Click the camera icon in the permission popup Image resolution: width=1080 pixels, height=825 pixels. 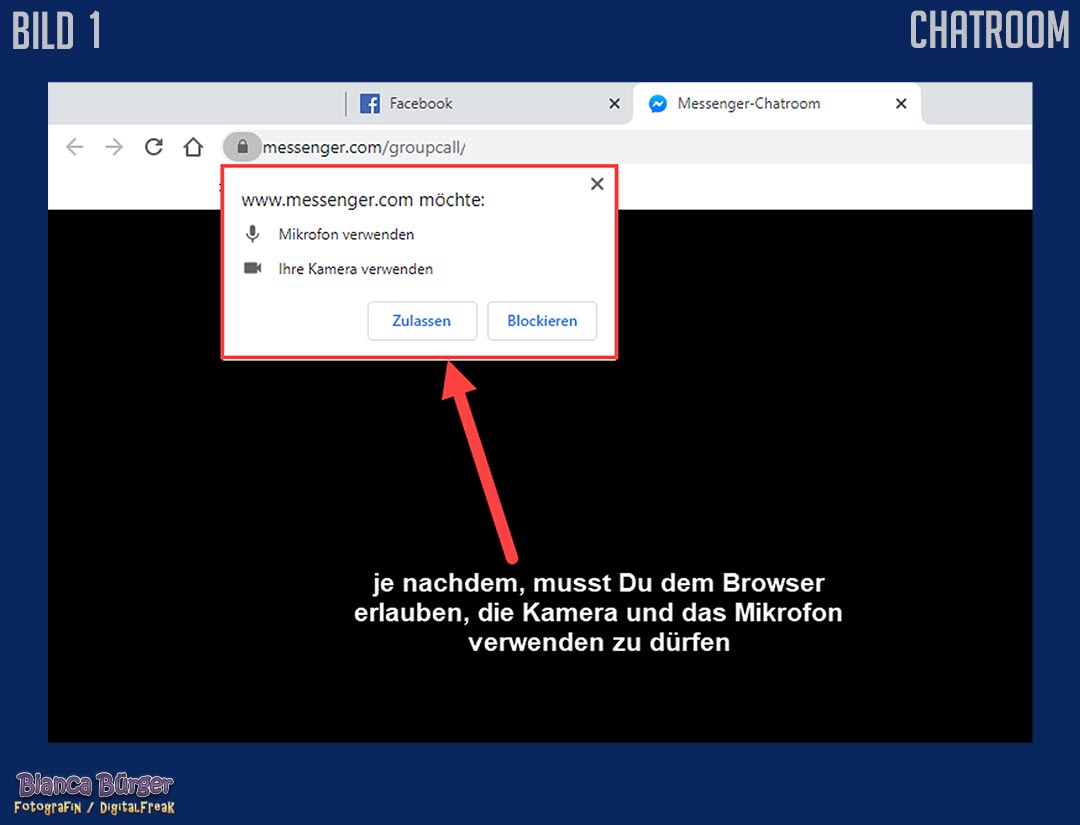253,268
